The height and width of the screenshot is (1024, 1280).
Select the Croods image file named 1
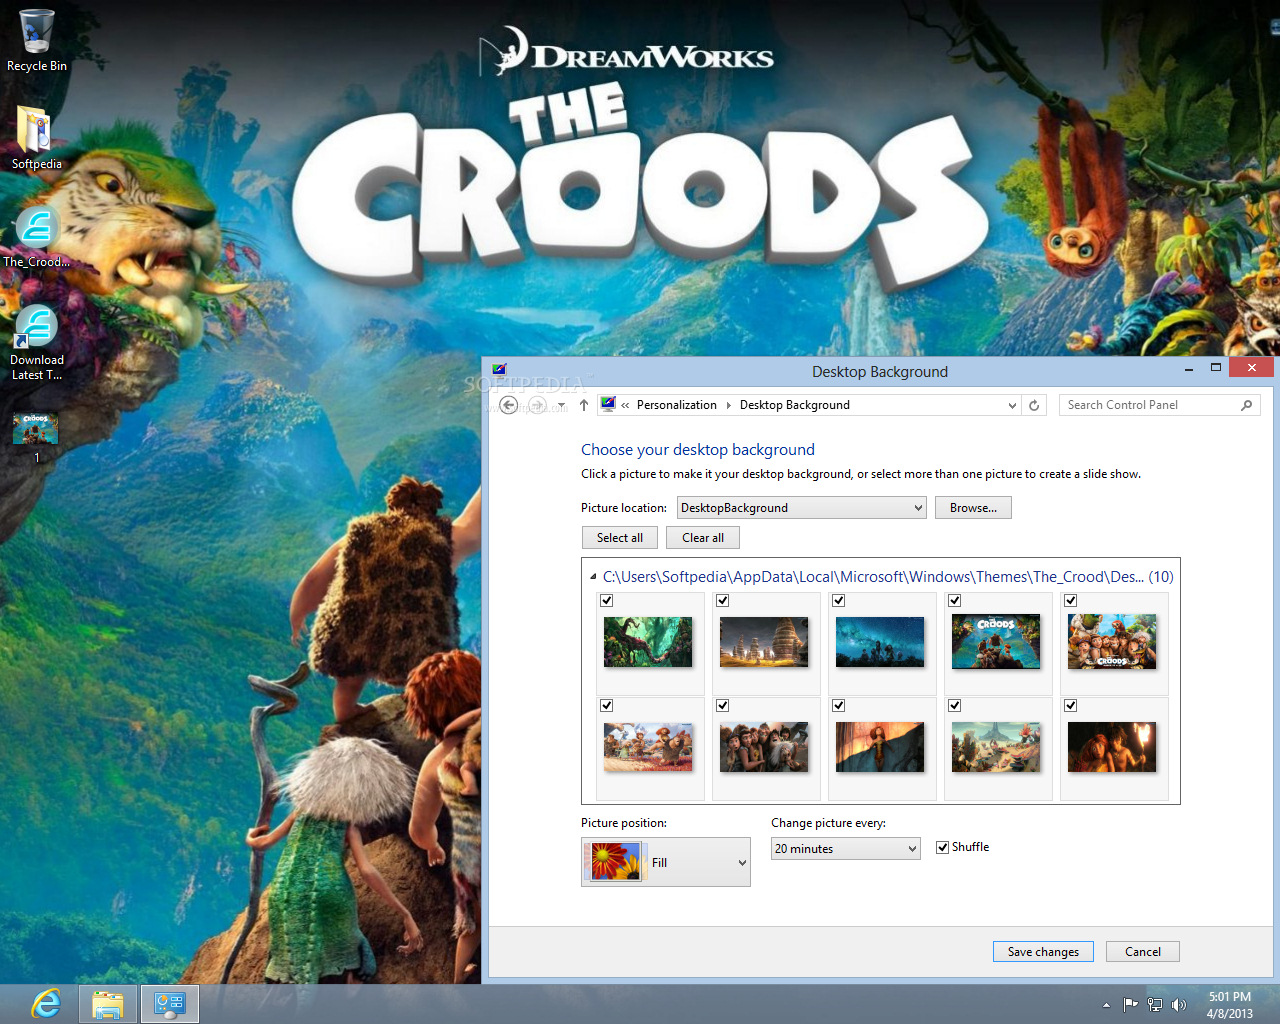[x=36, y=437]
